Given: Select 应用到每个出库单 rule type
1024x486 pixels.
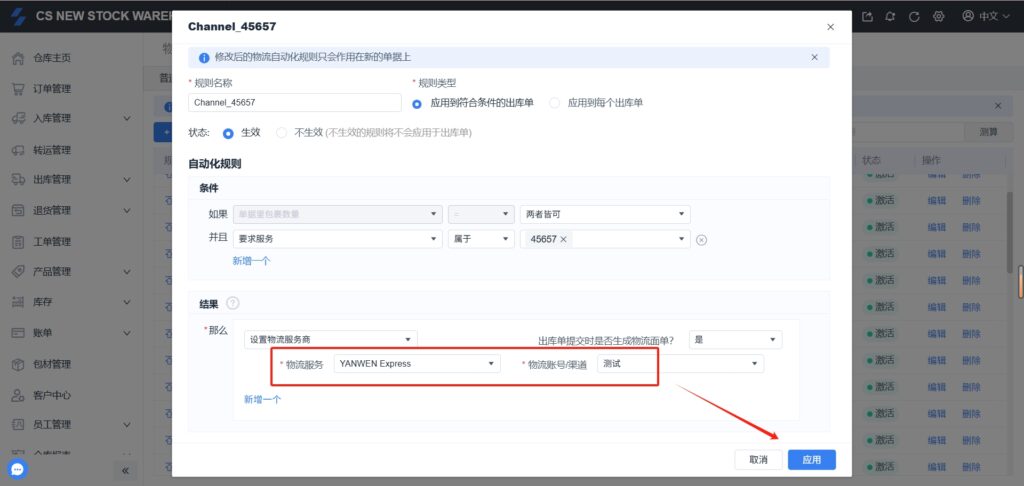Looking at the screenshot, I should 555,102.
